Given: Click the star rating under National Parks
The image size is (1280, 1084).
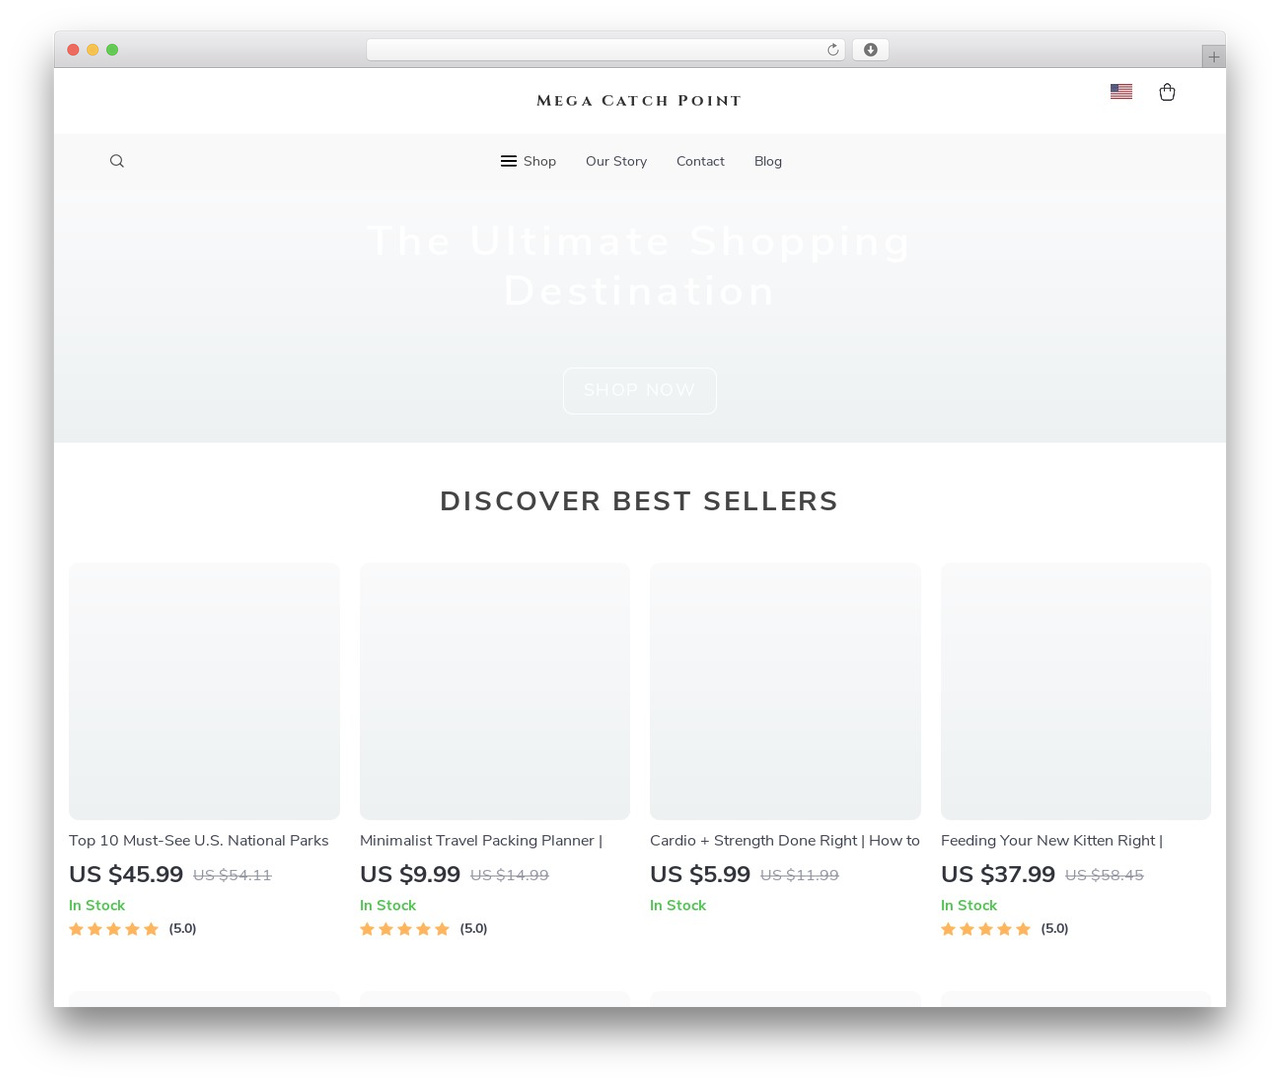Looking at the screenshot, I should pyautogui.click(x=114, y=929).
